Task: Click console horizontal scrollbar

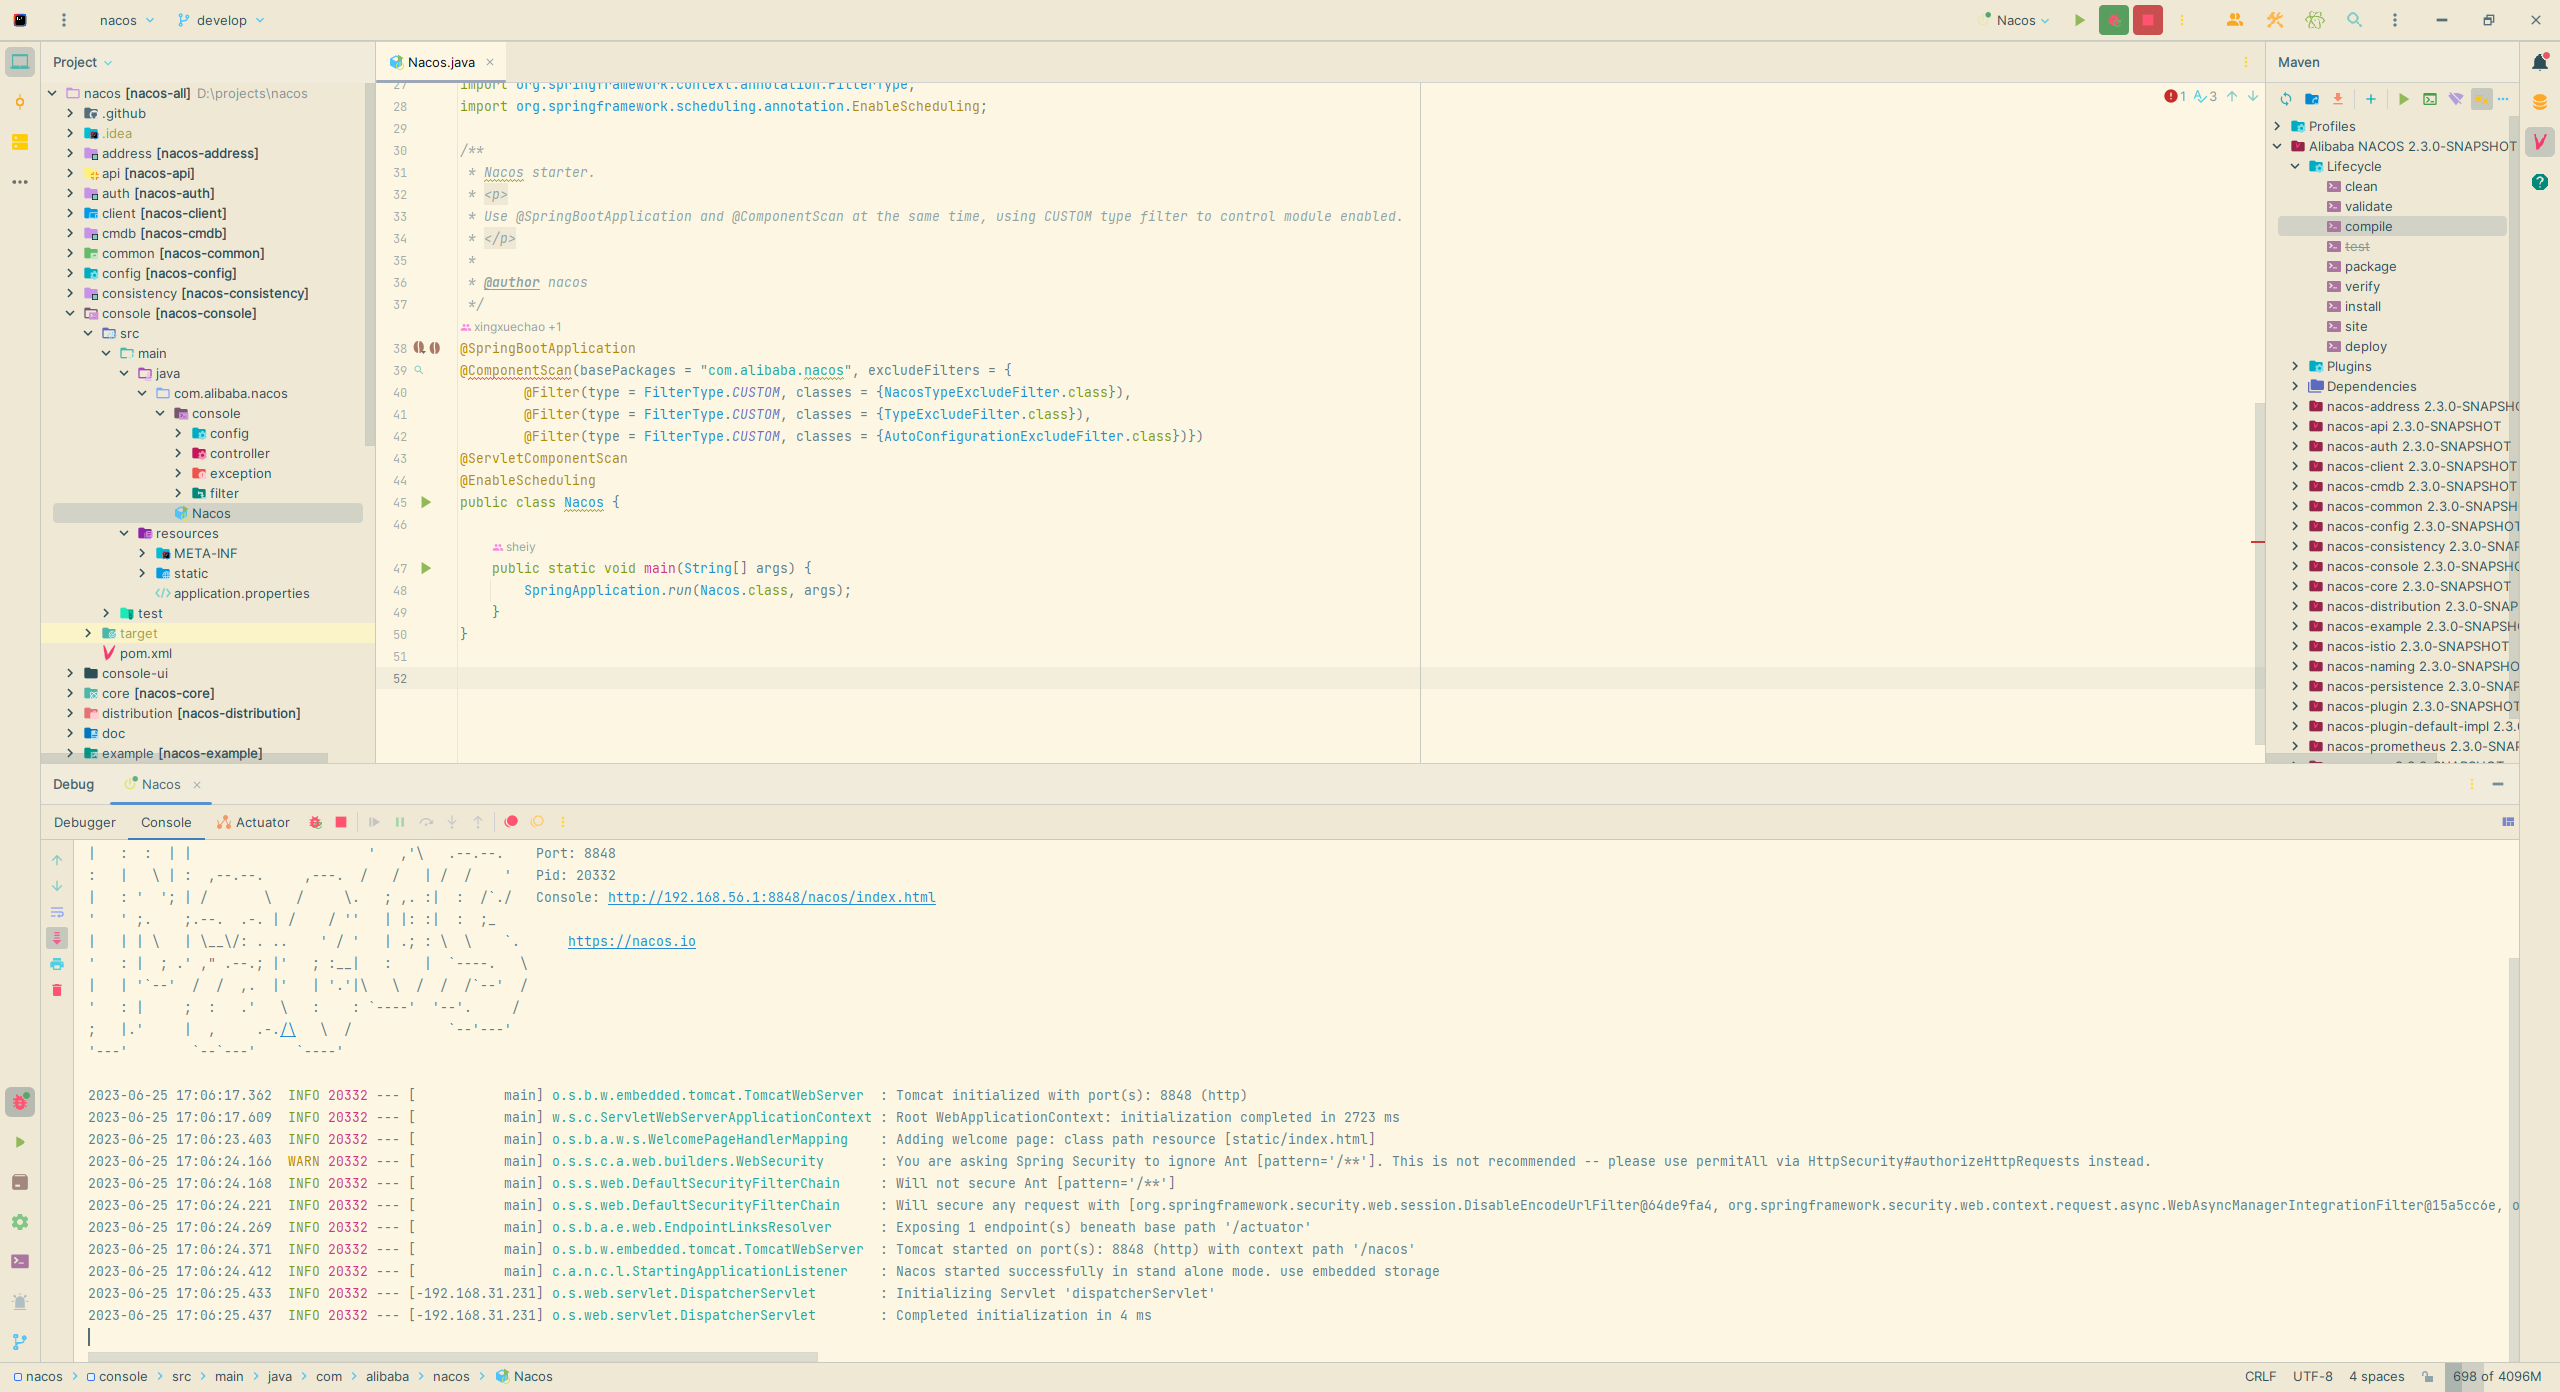Action: 453,1357
